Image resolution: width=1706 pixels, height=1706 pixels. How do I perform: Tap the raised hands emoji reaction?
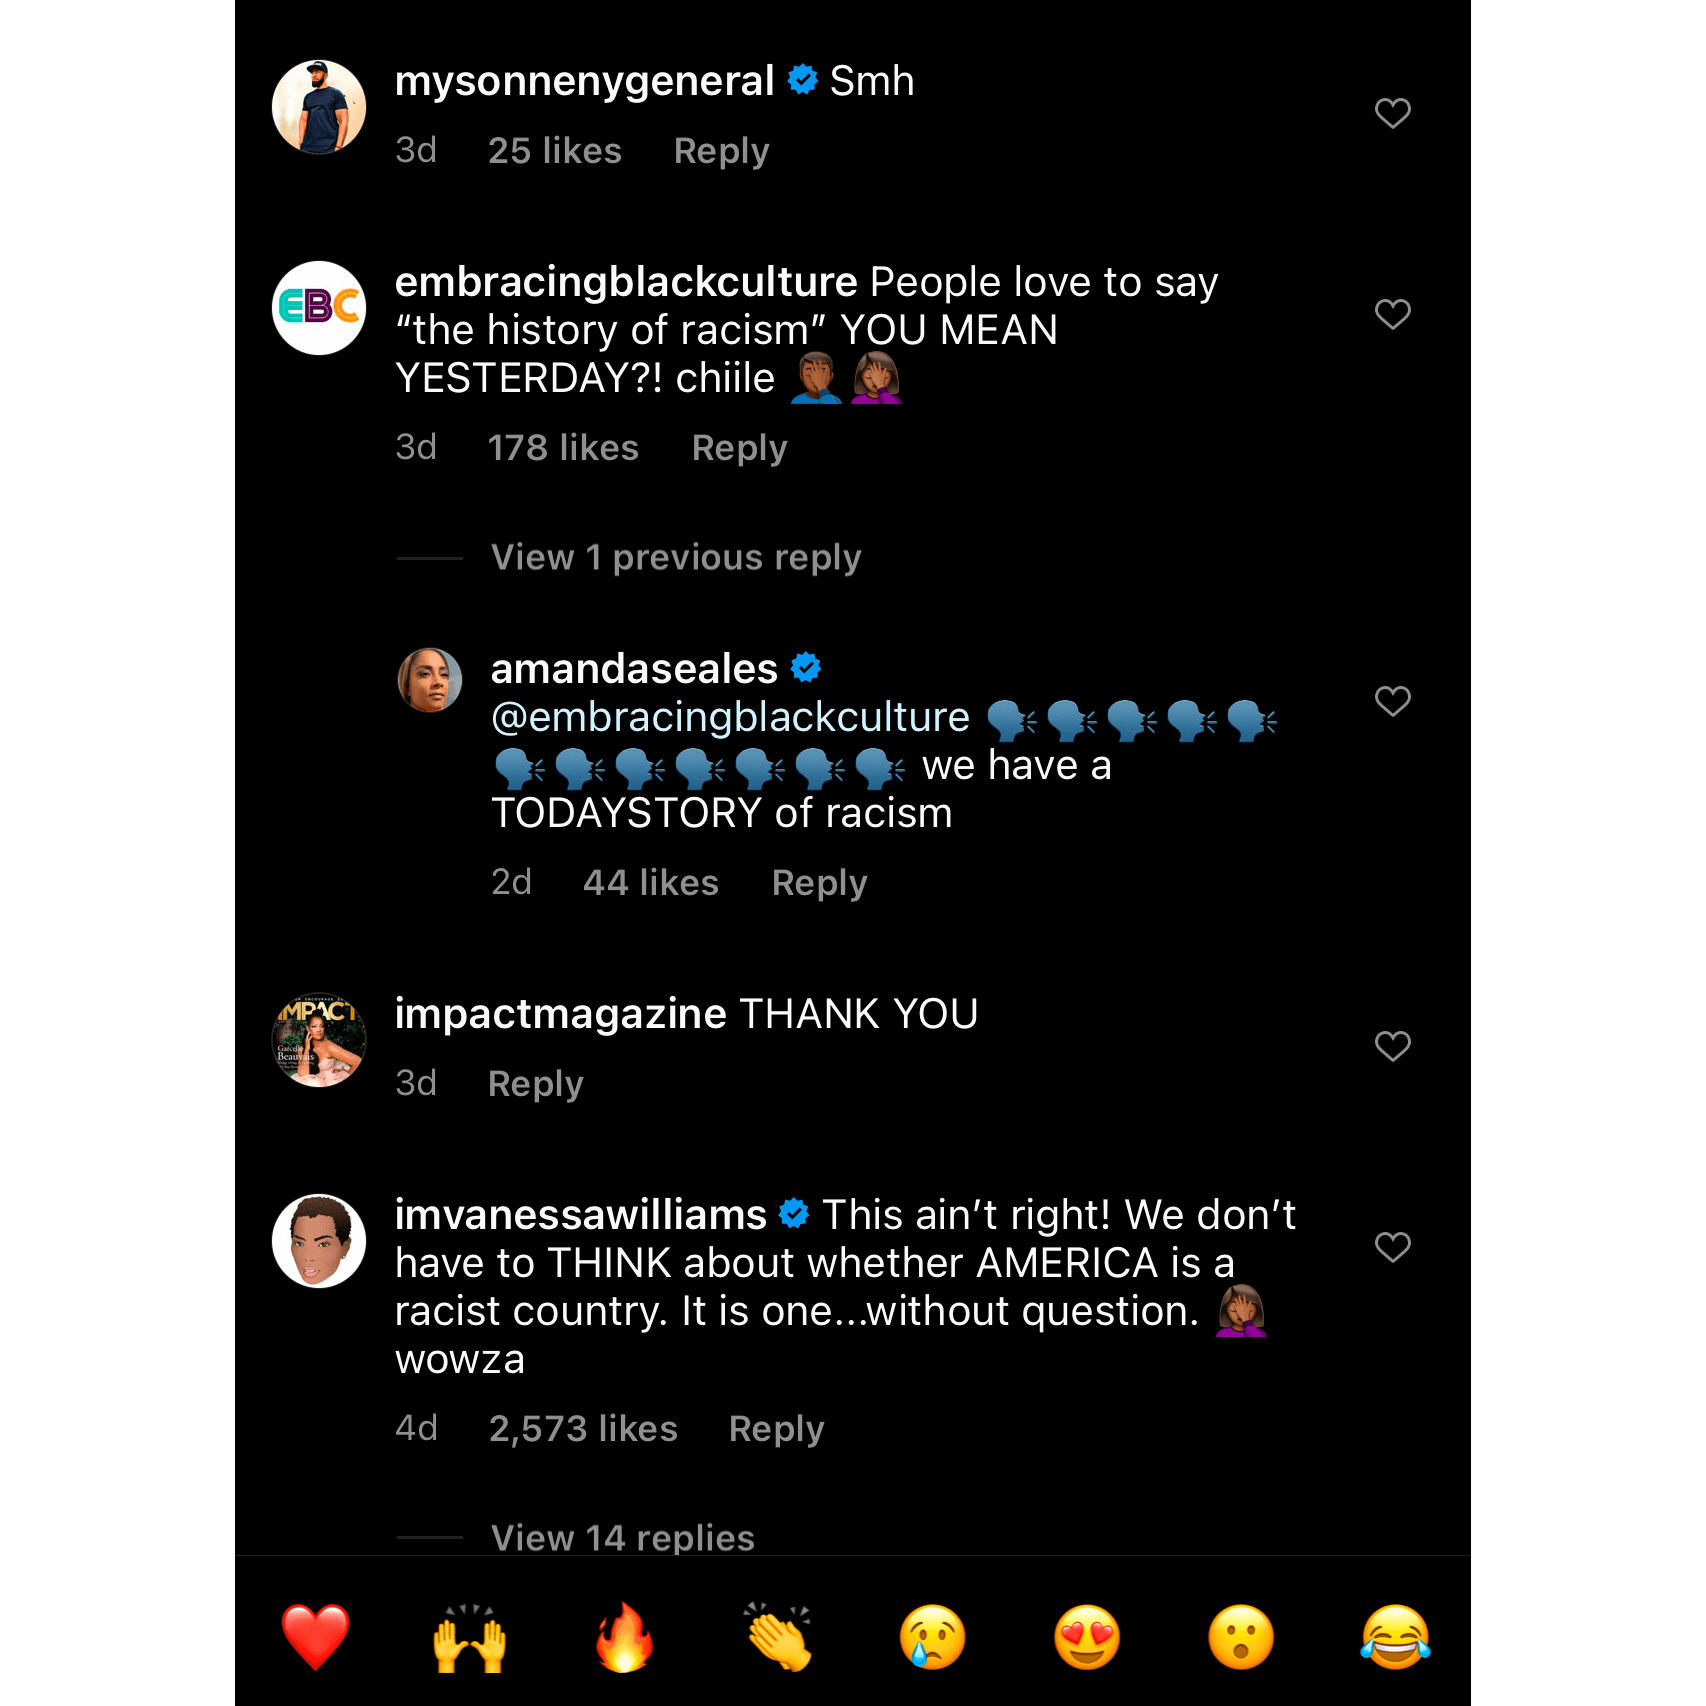pyautogui.click(x=469, y=1637)
